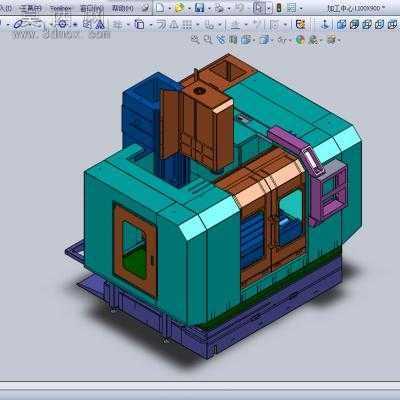Expand the New document dropdown arrow

tap(169, 8)
